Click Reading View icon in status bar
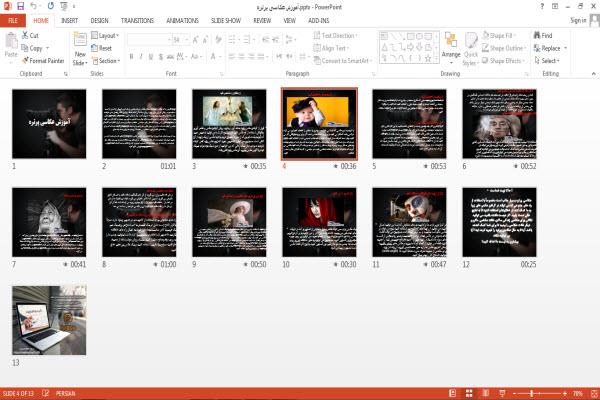The height and width of the screenshot is (400, 600). [485, 393]
